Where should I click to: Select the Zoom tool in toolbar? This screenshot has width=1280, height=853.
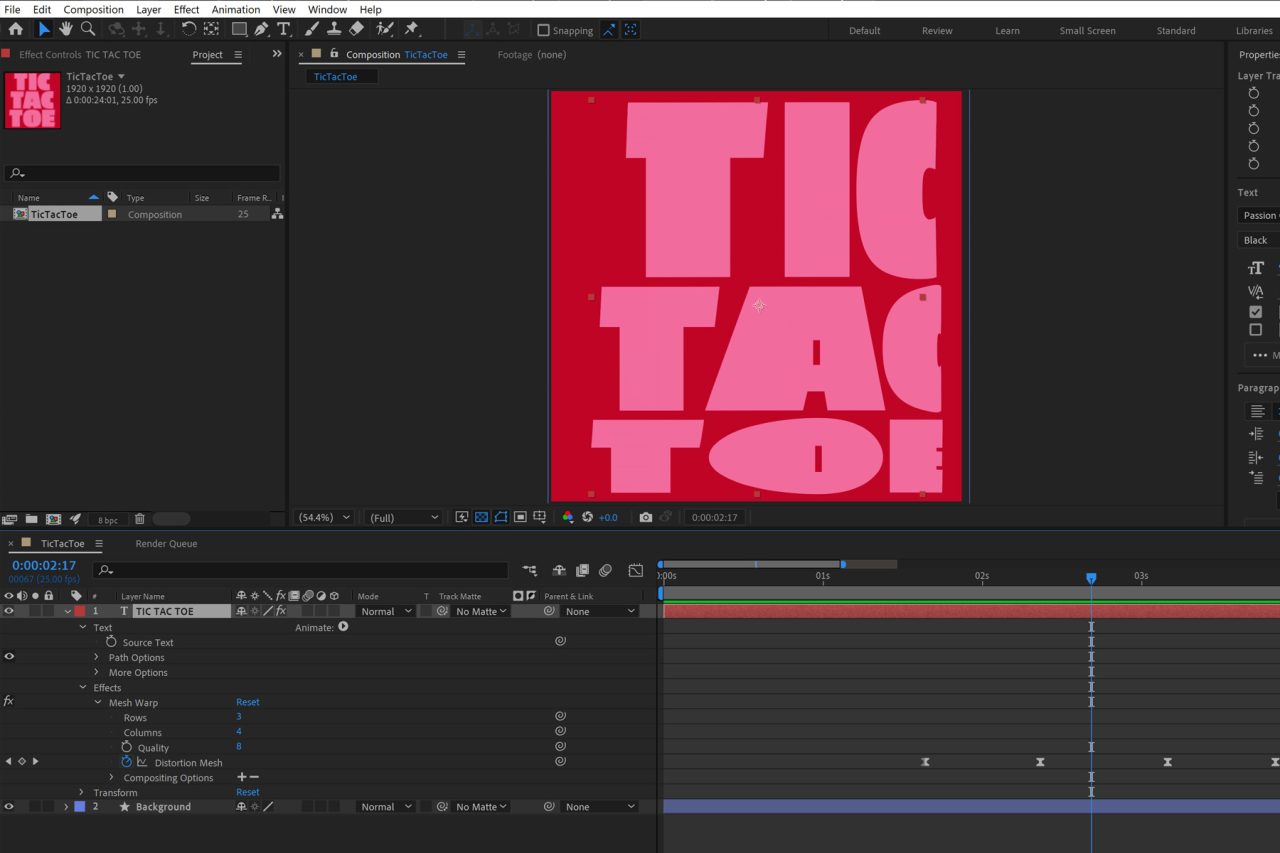88,29
